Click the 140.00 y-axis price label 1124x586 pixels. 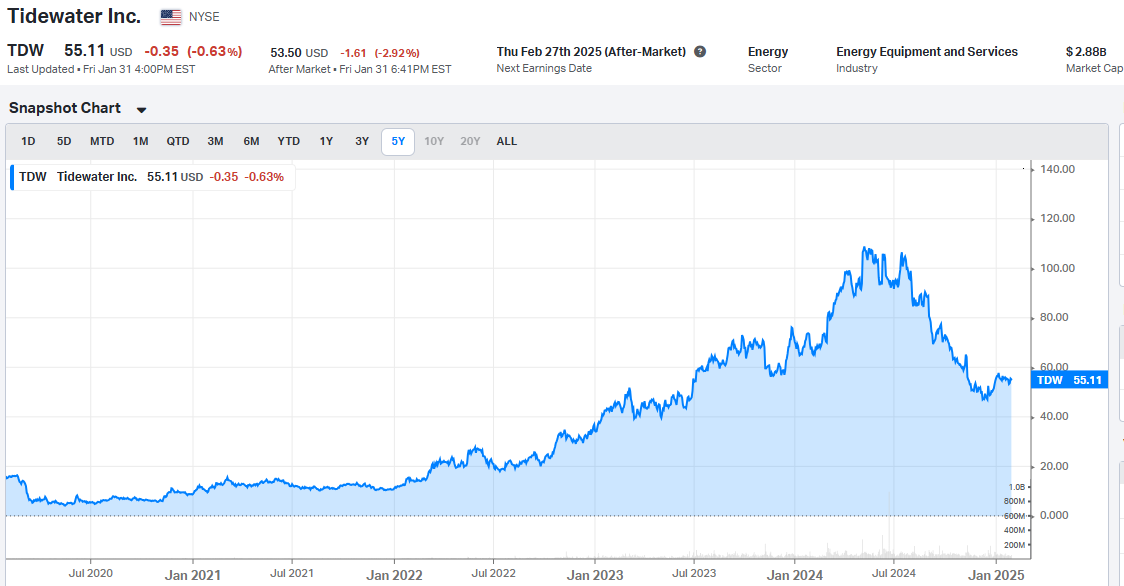[x=1057, y=169]
